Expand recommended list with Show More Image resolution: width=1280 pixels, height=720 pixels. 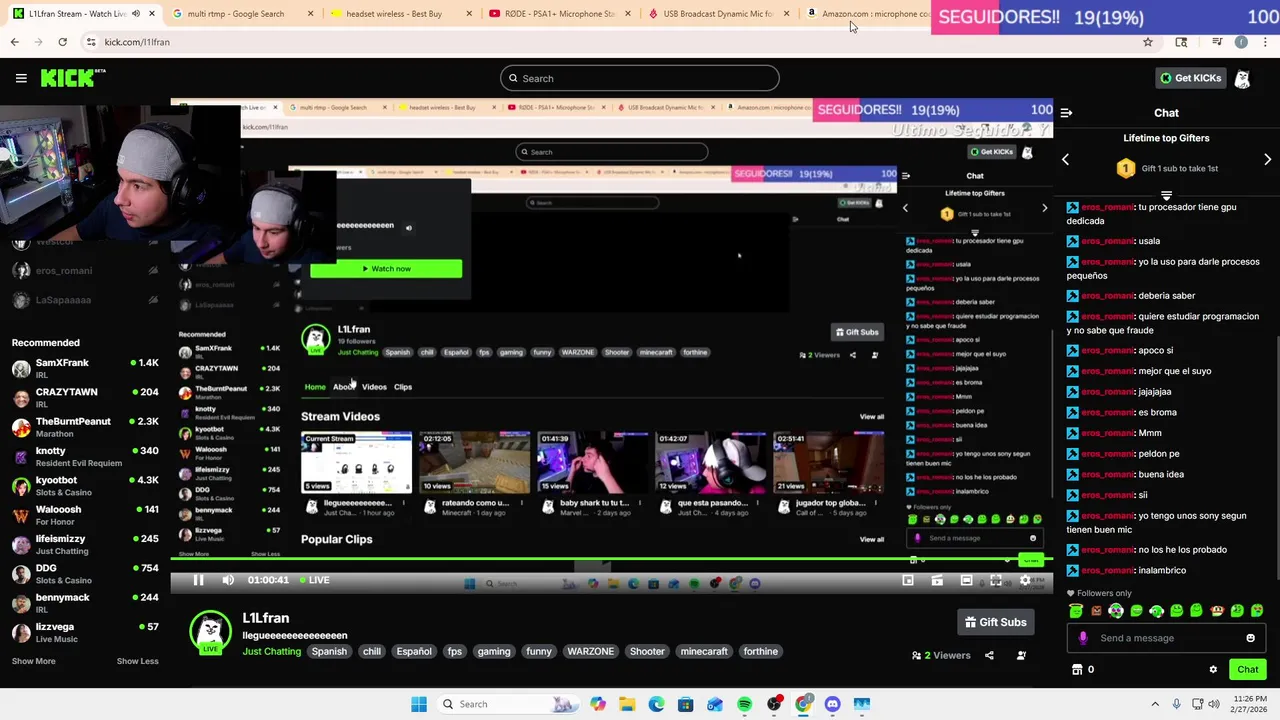click(33, 661)
